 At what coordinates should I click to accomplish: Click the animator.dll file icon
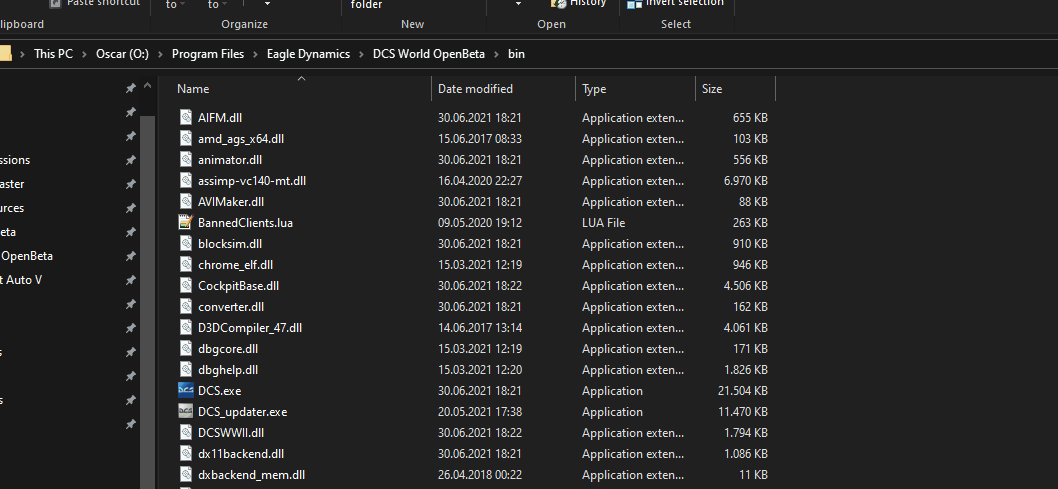186,159
